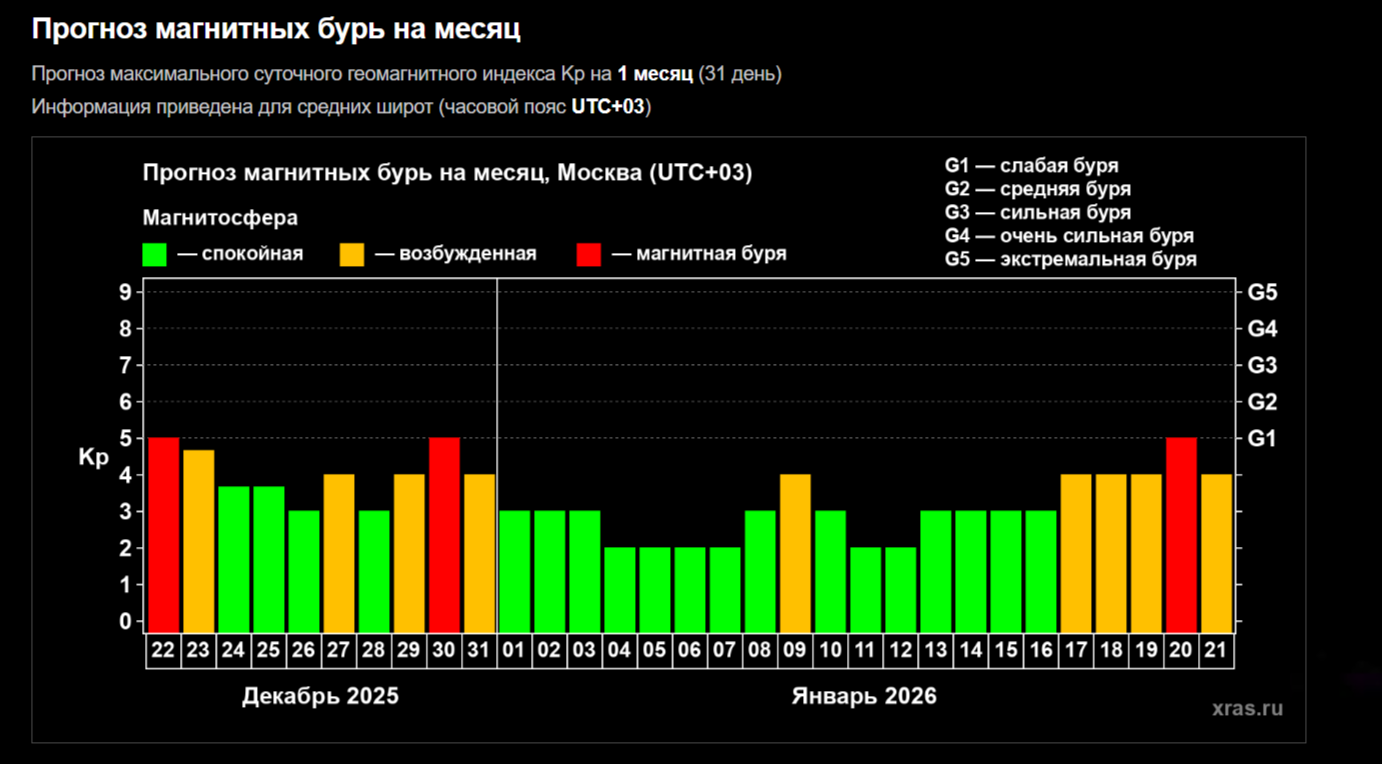Click the green bar for January 05

click(654, 589)
